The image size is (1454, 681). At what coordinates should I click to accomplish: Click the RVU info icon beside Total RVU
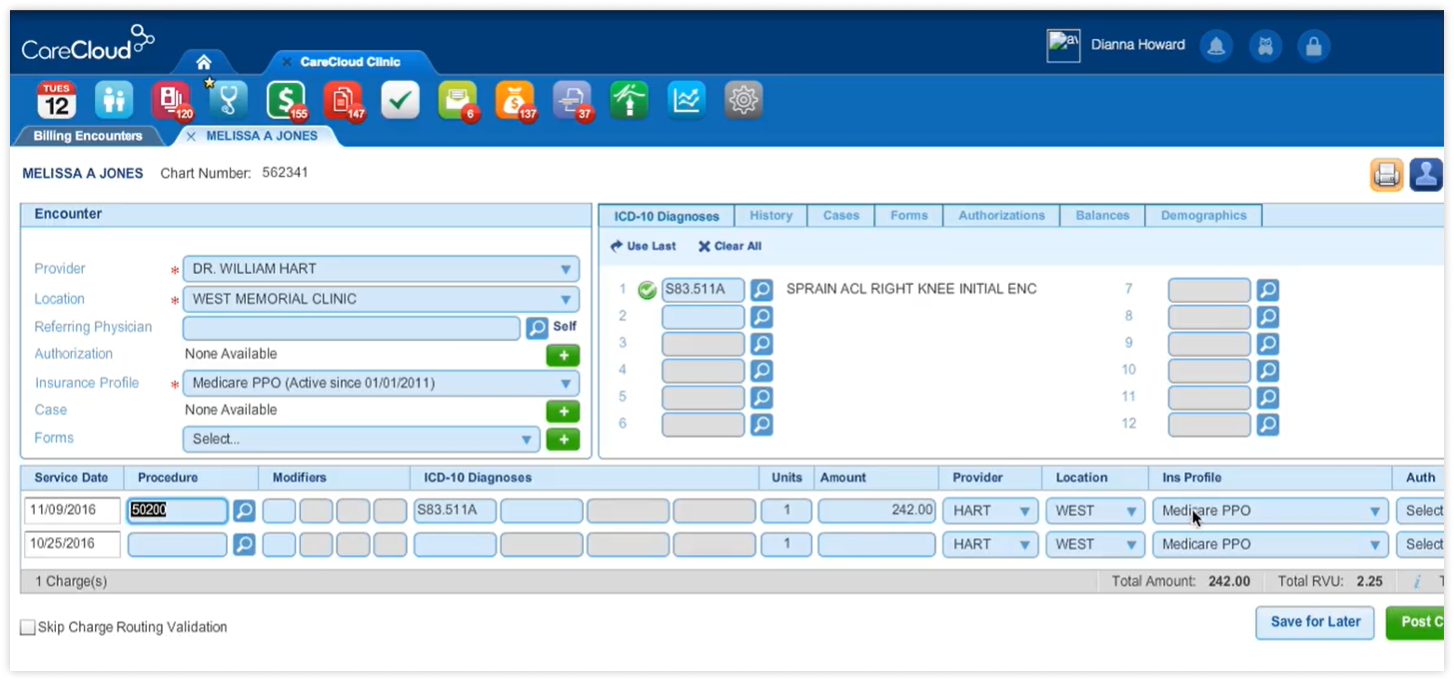[x=1417, y=582]
